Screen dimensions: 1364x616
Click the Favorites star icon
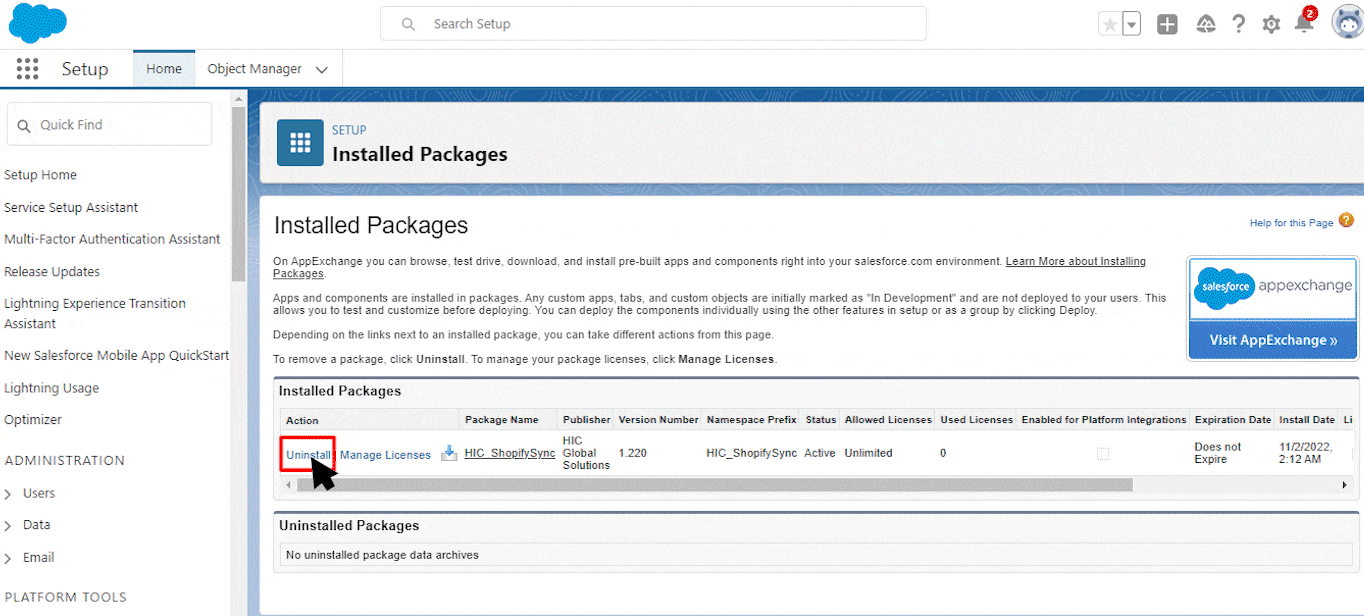(x=1110, y=25)
